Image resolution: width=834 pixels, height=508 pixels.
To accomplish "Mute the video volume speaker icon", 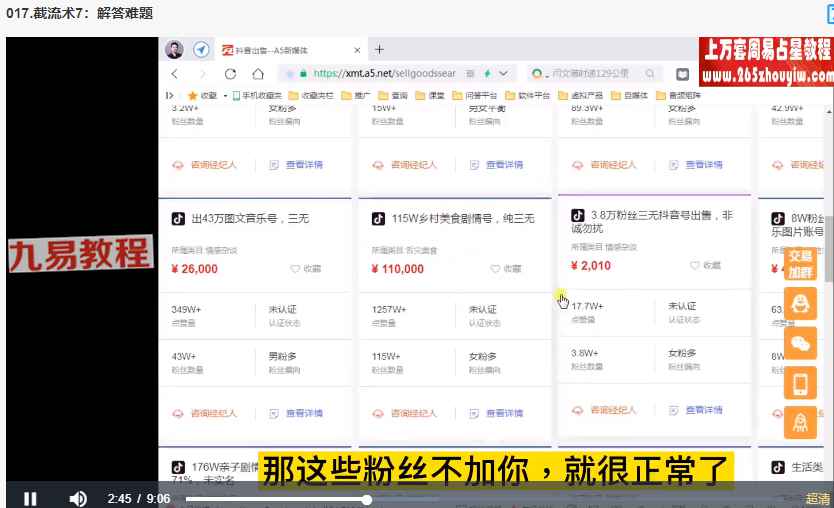I will pos(78,498).
